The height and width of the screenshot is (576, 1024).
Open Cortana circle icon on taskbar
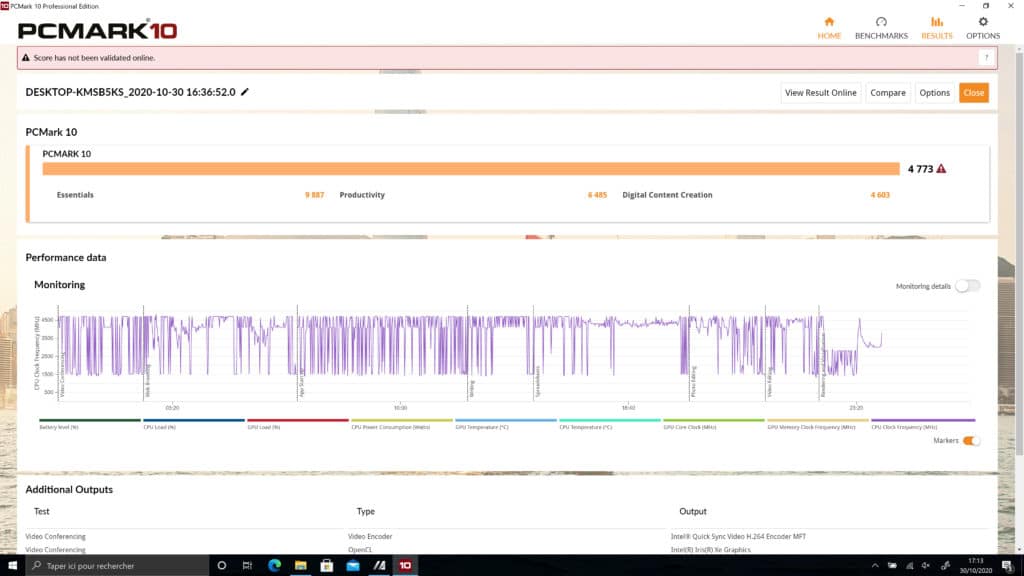pyautogui.click(x=221, y=566)
